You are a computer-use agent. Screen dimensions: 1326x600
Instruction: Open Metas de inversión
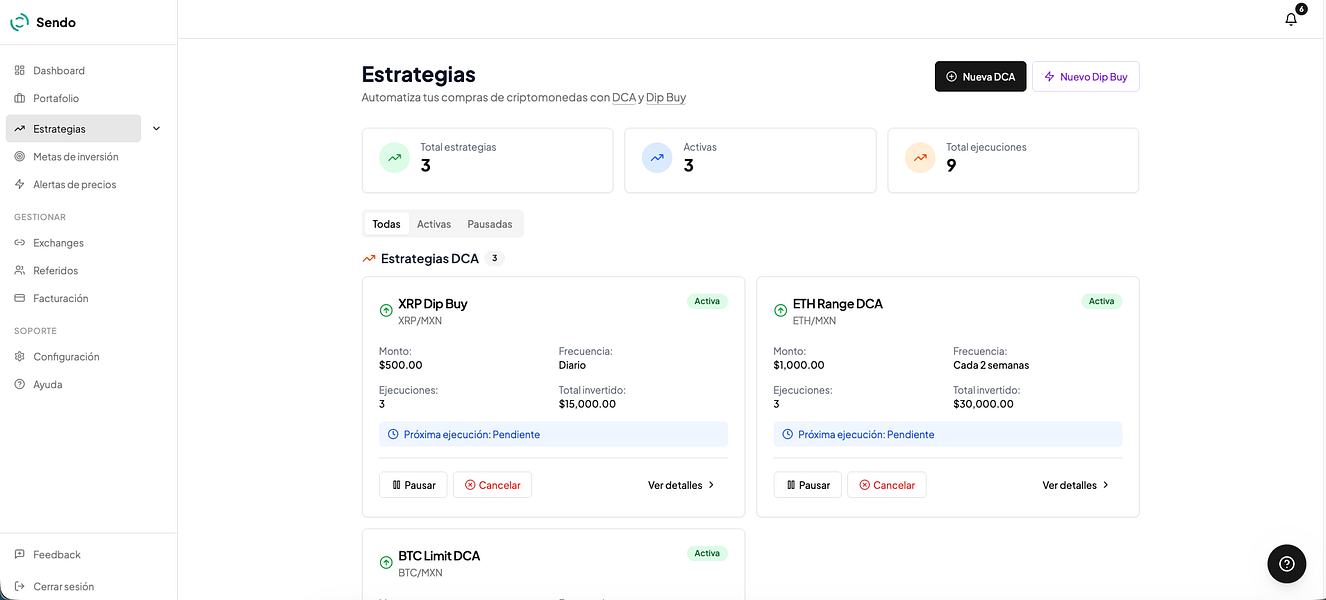click(75, 156)
